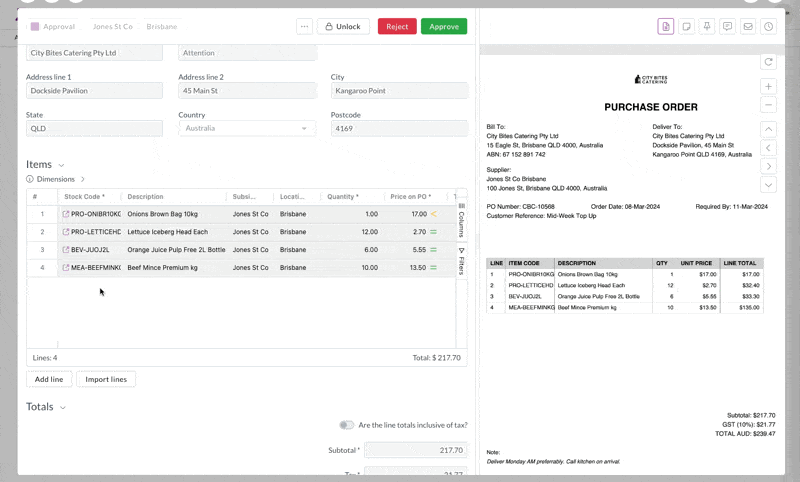Screen dimensions: 800x482
Task: Open the comments speech-bubble icon
Action: [x=728, y=27]
